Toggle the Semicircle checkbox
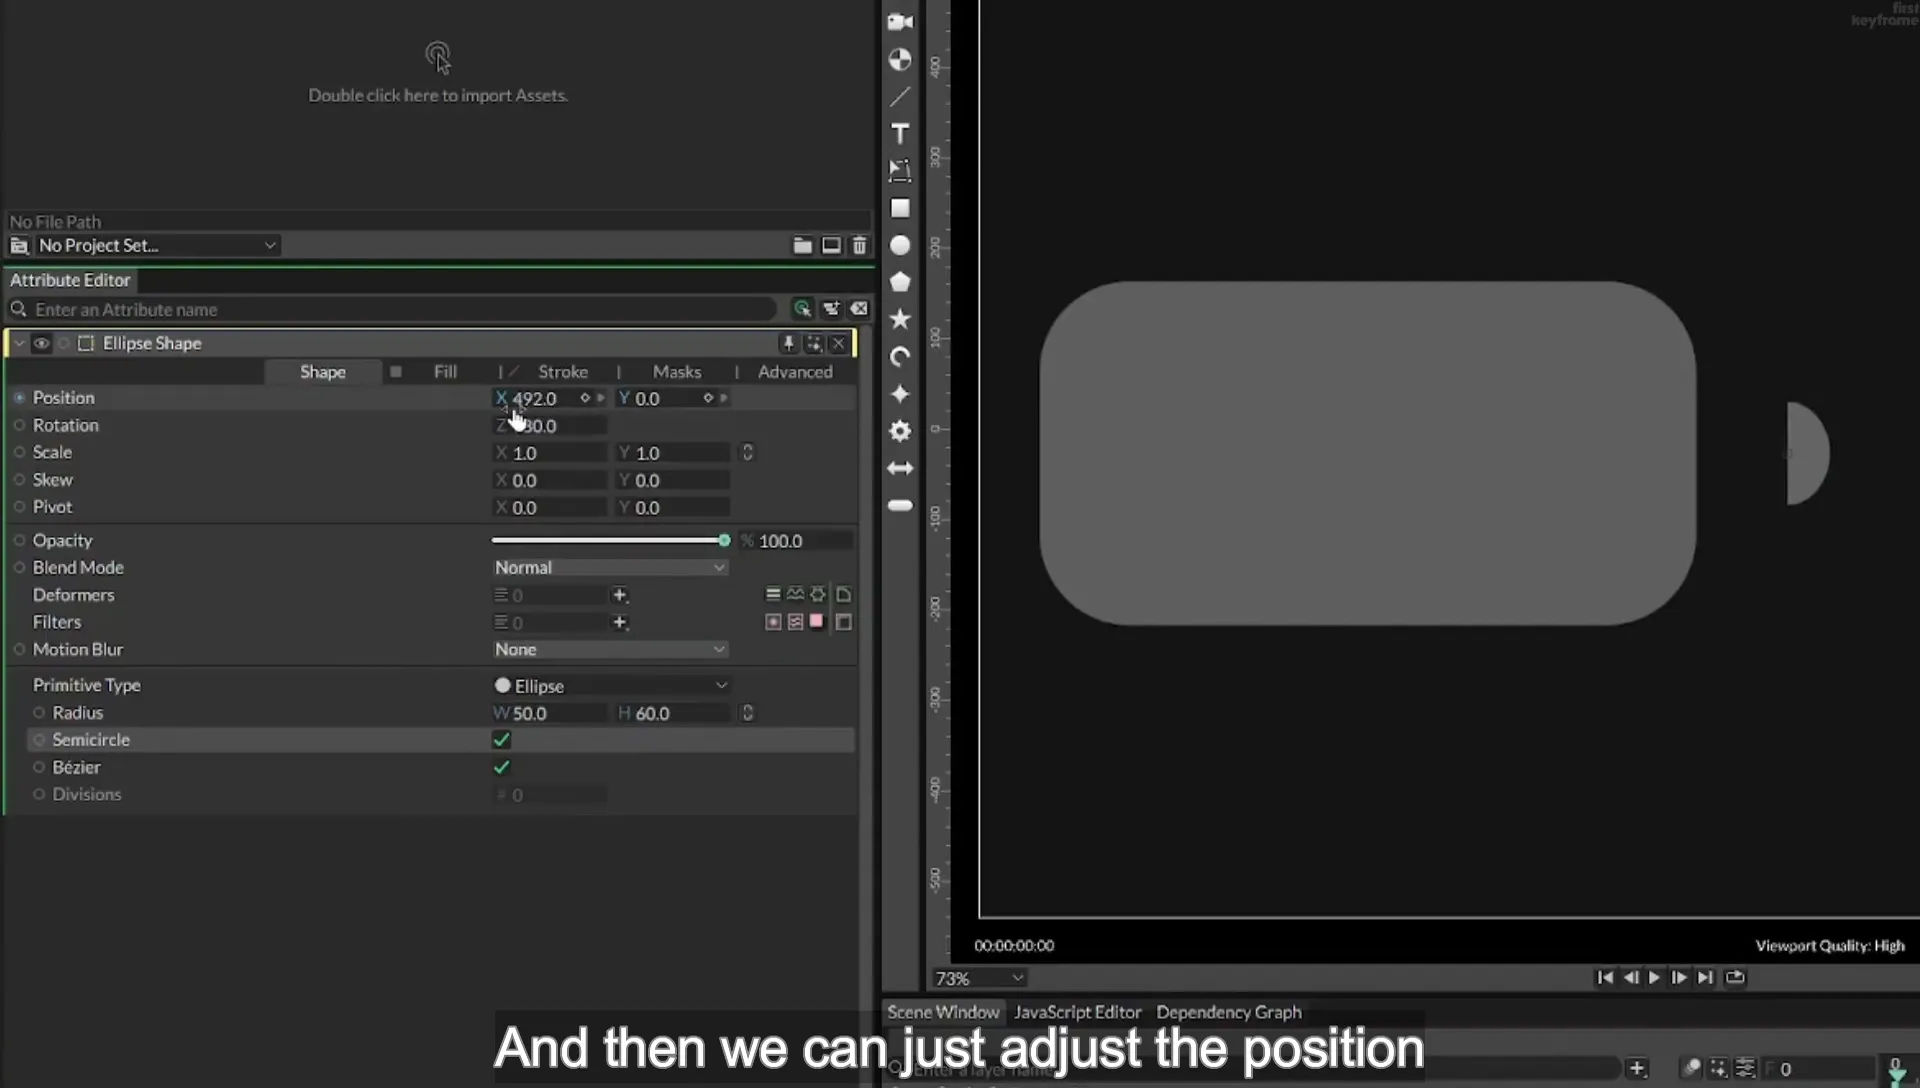This screenshot has height=1088, width=1920. [502, 740]
